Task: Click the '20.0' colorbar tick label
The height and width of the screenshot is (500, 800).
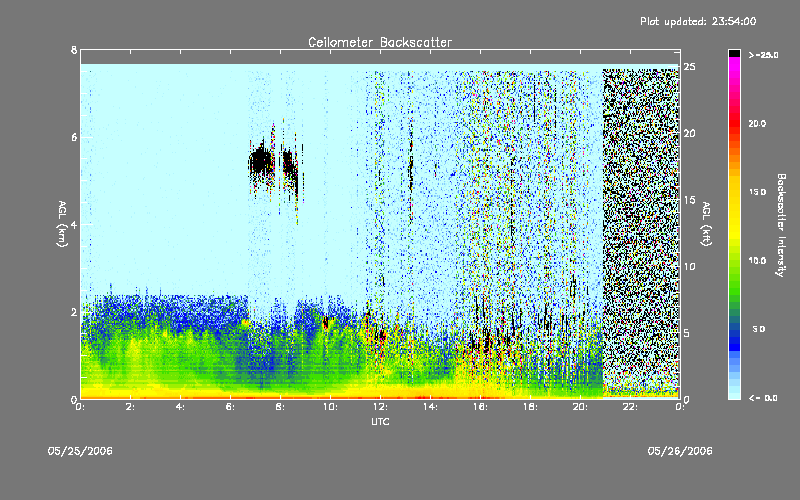Action: coord(757,123)
